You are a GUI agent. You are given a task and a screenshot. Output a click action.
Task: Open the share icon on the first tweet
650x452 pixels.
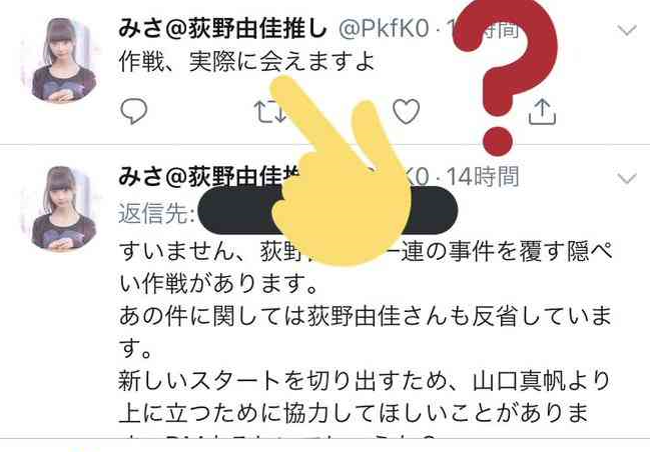click(x=542, y=111)
